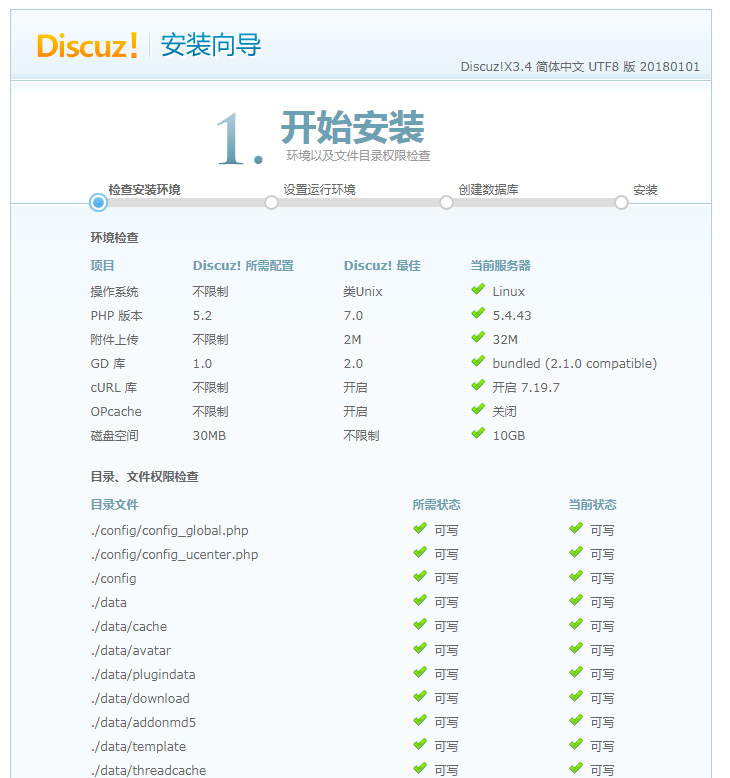This screenshot has height=778, width=730.
Task: Click current-status check for ./data/template row
Action: [576, 744]
